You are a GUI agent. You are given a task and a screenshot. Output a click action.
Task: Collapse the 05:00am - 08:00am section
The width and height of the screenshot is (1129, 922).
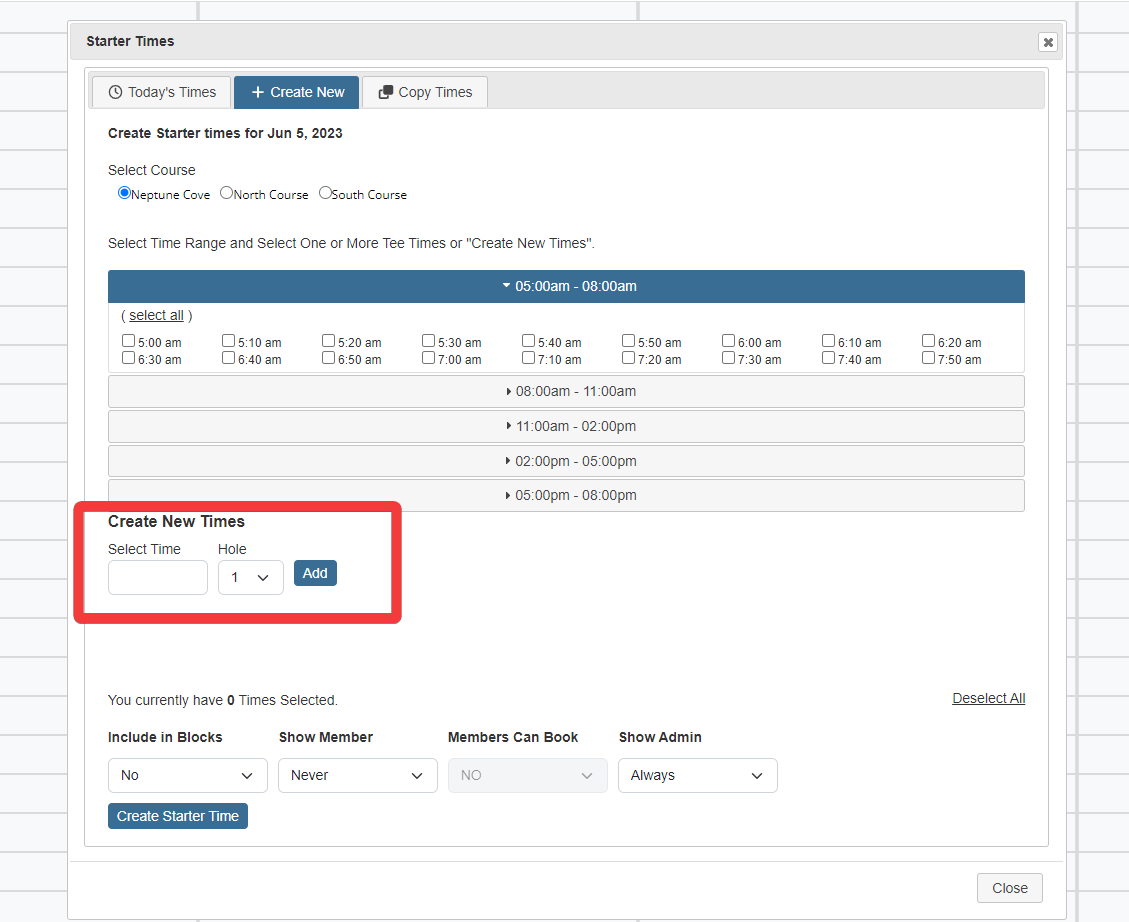566,285
